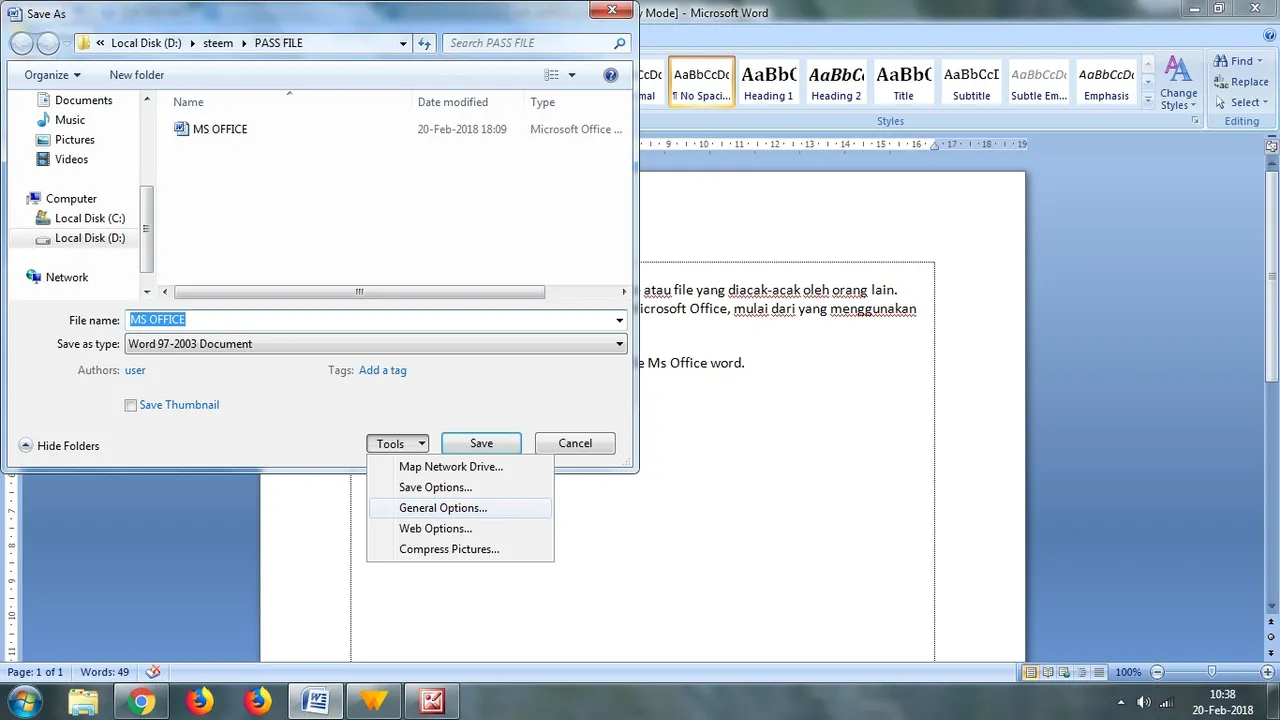Toggle the Save Thumbnail checkbox
The height and width of the screenshot is (720, 1280).
tap(130, 405)
